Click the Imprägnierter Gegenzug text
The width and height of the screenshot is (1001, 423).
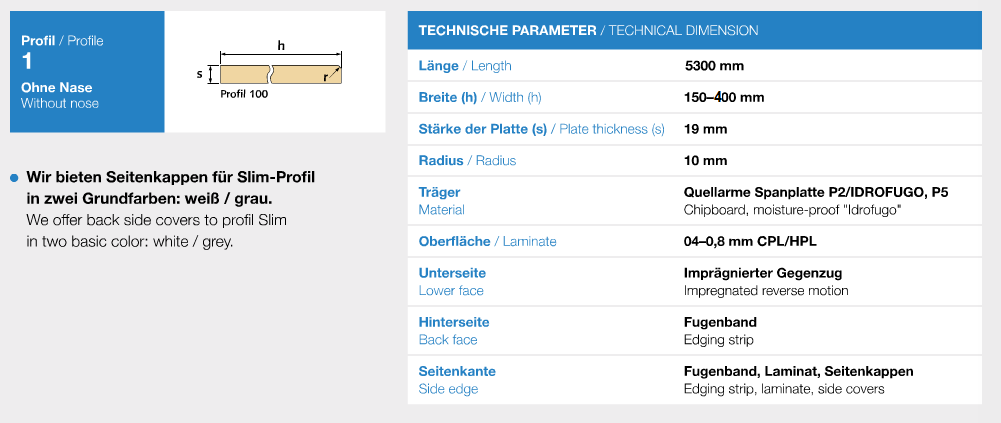tap(763, 273)
